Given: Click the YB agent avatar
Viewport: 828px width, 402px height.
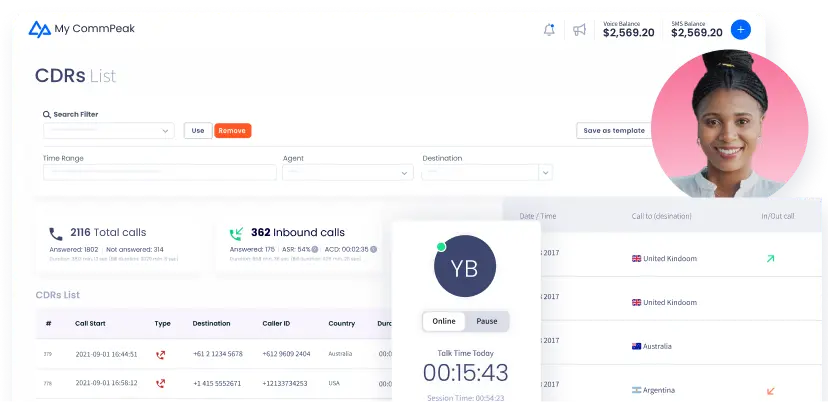Looking at the screenshot, I should [465, 266].
